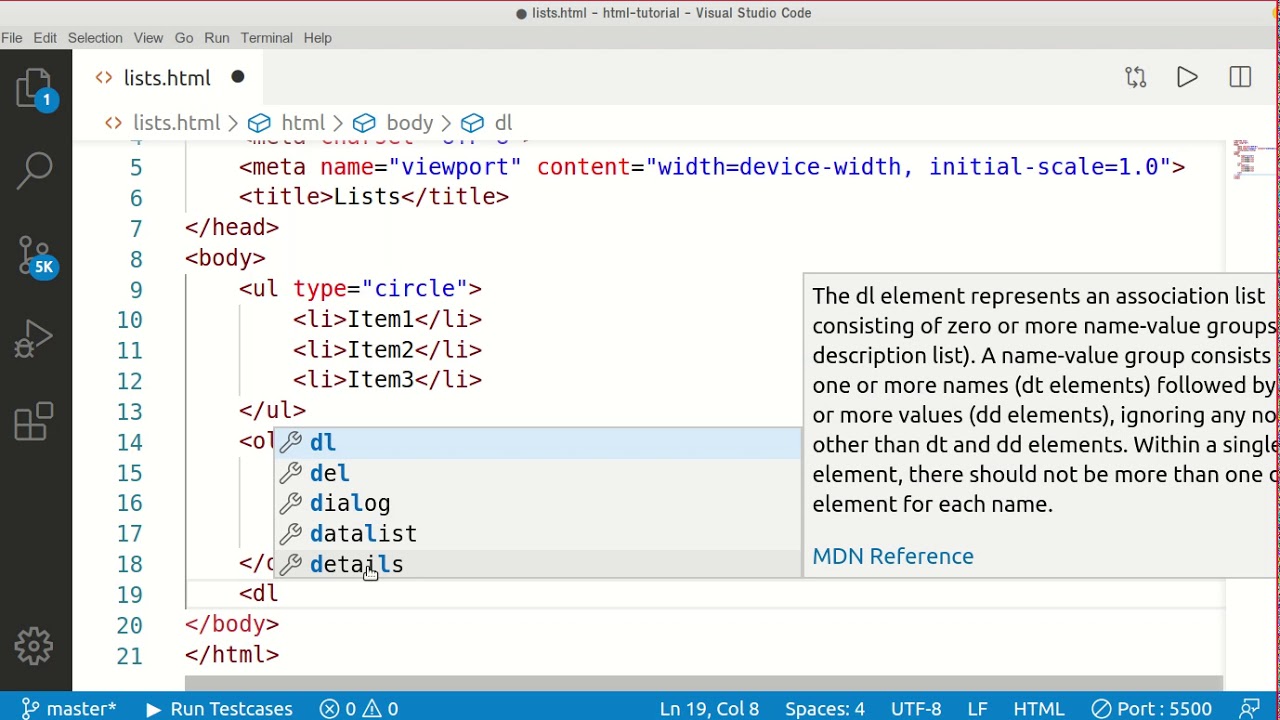Split the editor to the right
The image size is (1280, 720).
[1240, 78]
